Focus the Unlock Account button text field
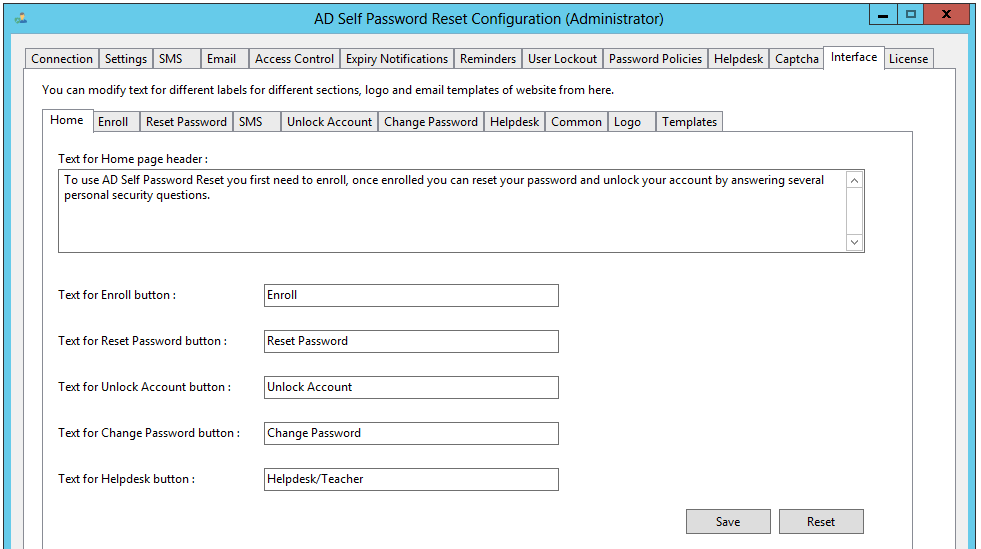 (x=411, y=387)
